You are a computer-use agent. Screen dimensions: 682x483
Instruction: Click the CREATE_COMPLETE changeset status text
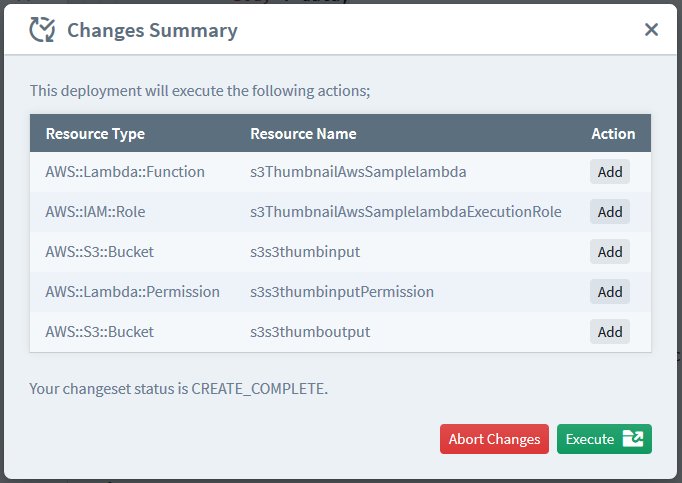[258, 389]
